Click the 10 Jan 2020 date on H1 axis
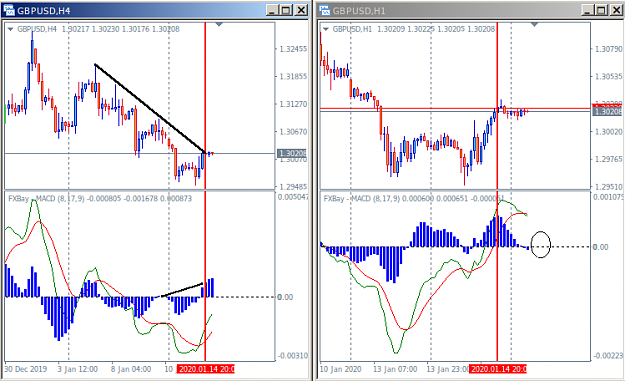 point(341,369)
